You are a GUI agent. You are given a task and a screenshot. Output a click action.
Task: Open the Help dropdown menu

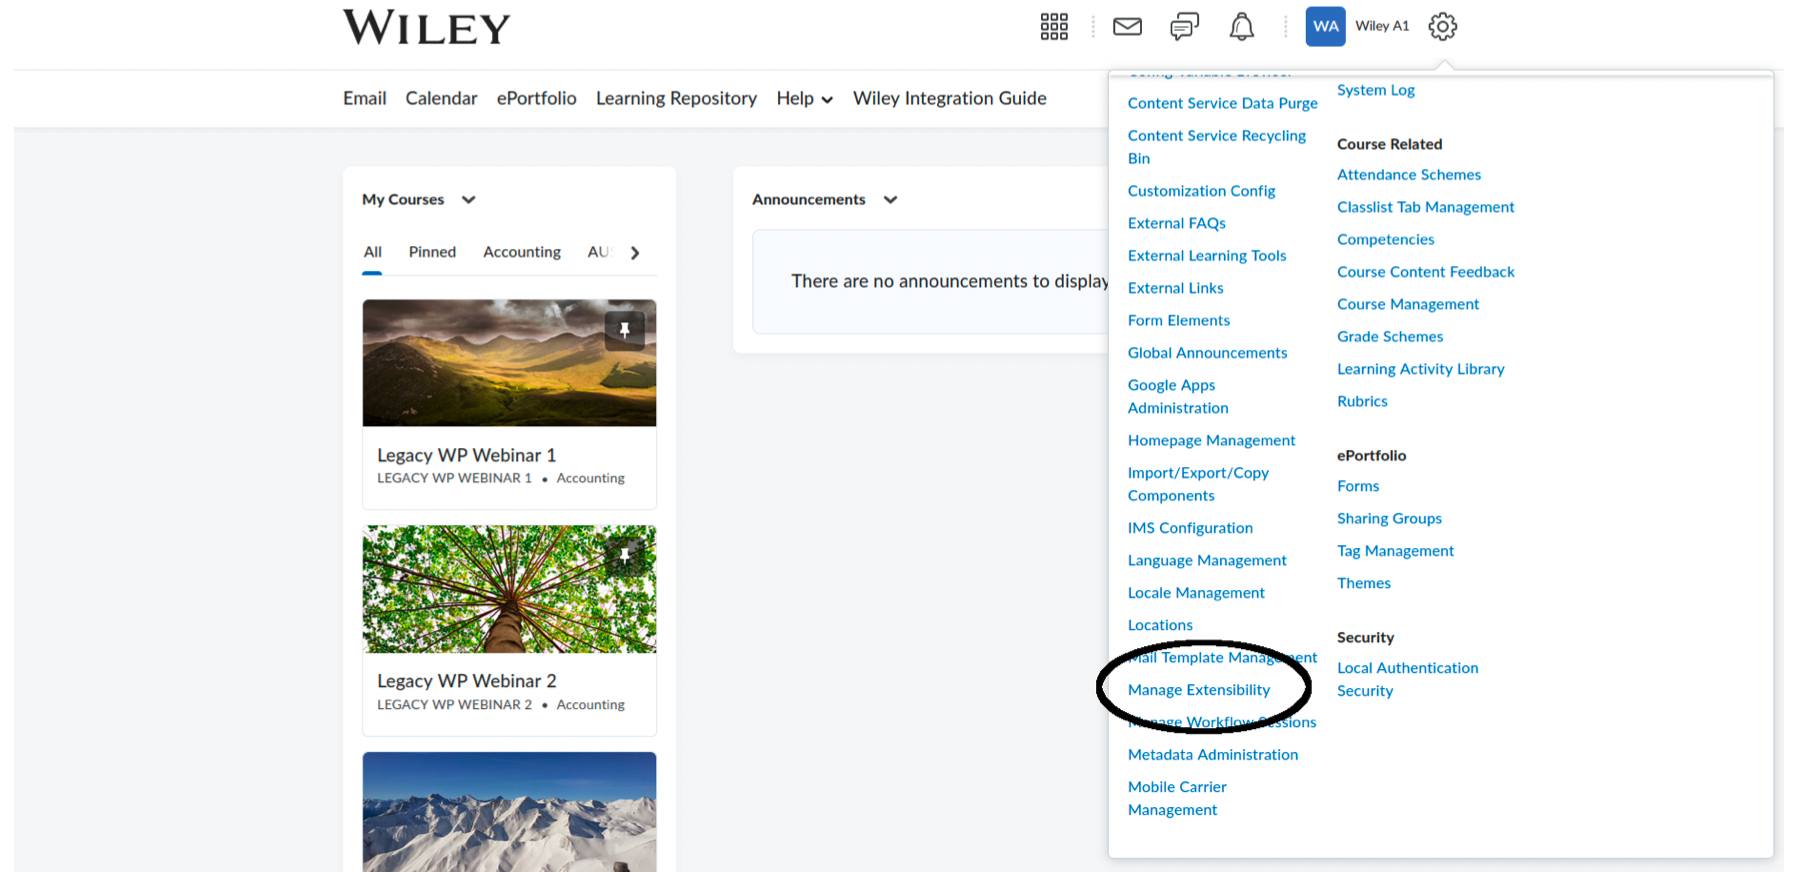[804, 99]
